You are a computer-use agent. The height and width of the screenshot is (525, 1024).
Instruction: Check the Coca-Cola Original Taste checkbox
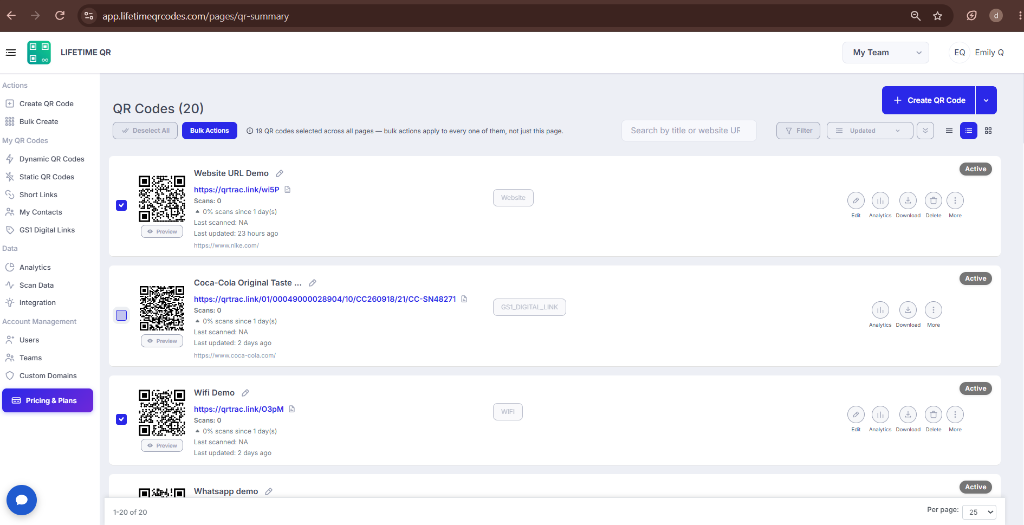pyautogui.click(x=121, y=315)
